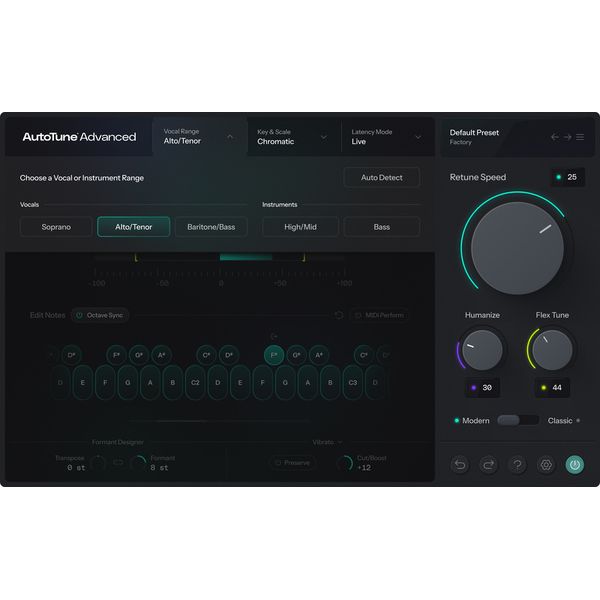Click the Humanize knob
This screenshot has height=600, width=600.
tap(482, 350)
